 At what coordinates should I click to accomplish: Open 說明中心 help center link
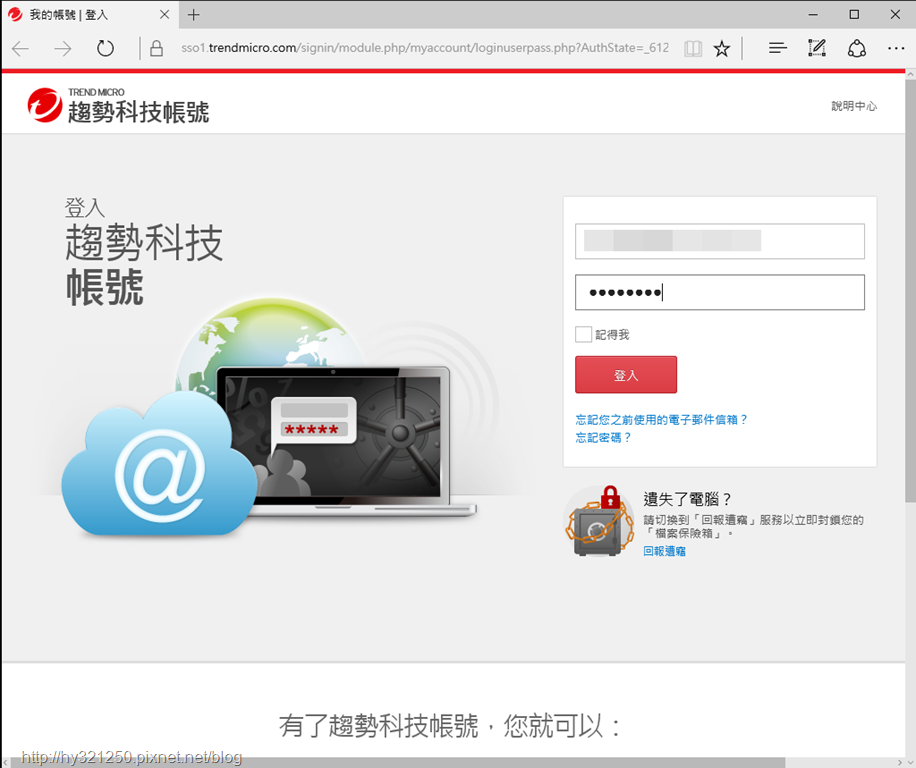pyautogui.click(x=854, y=106)
